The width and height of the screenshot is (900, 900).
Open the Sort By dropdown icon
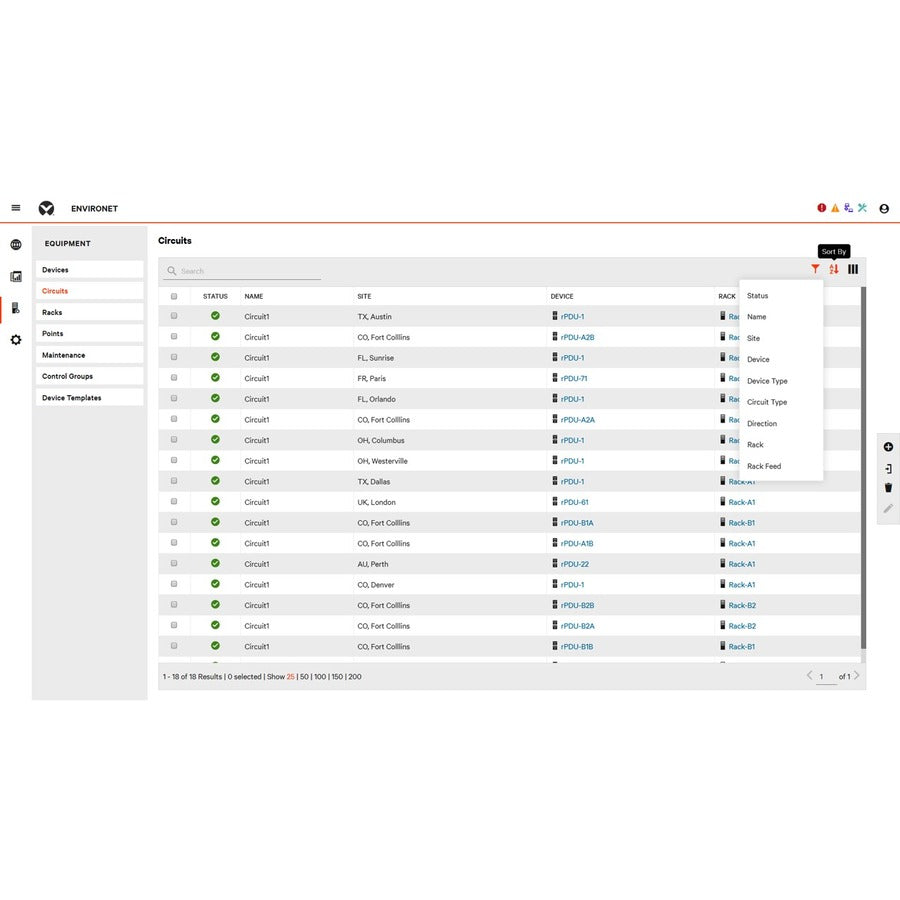(834, 269)
